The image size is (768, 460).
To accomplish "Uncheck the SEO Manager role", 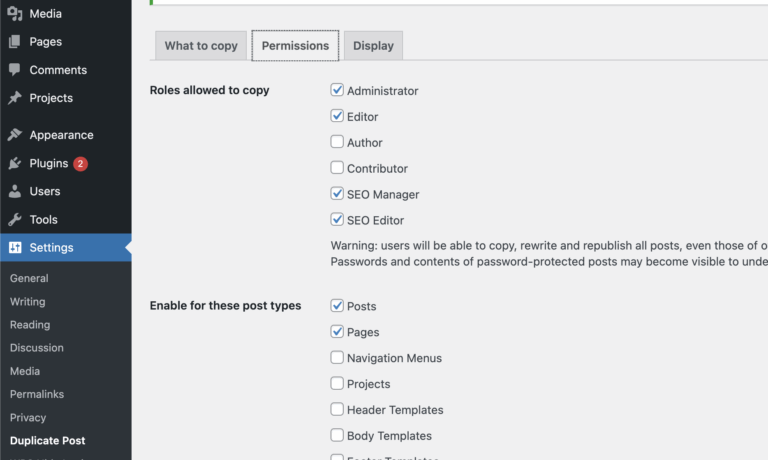I will [x=337, y=194].
